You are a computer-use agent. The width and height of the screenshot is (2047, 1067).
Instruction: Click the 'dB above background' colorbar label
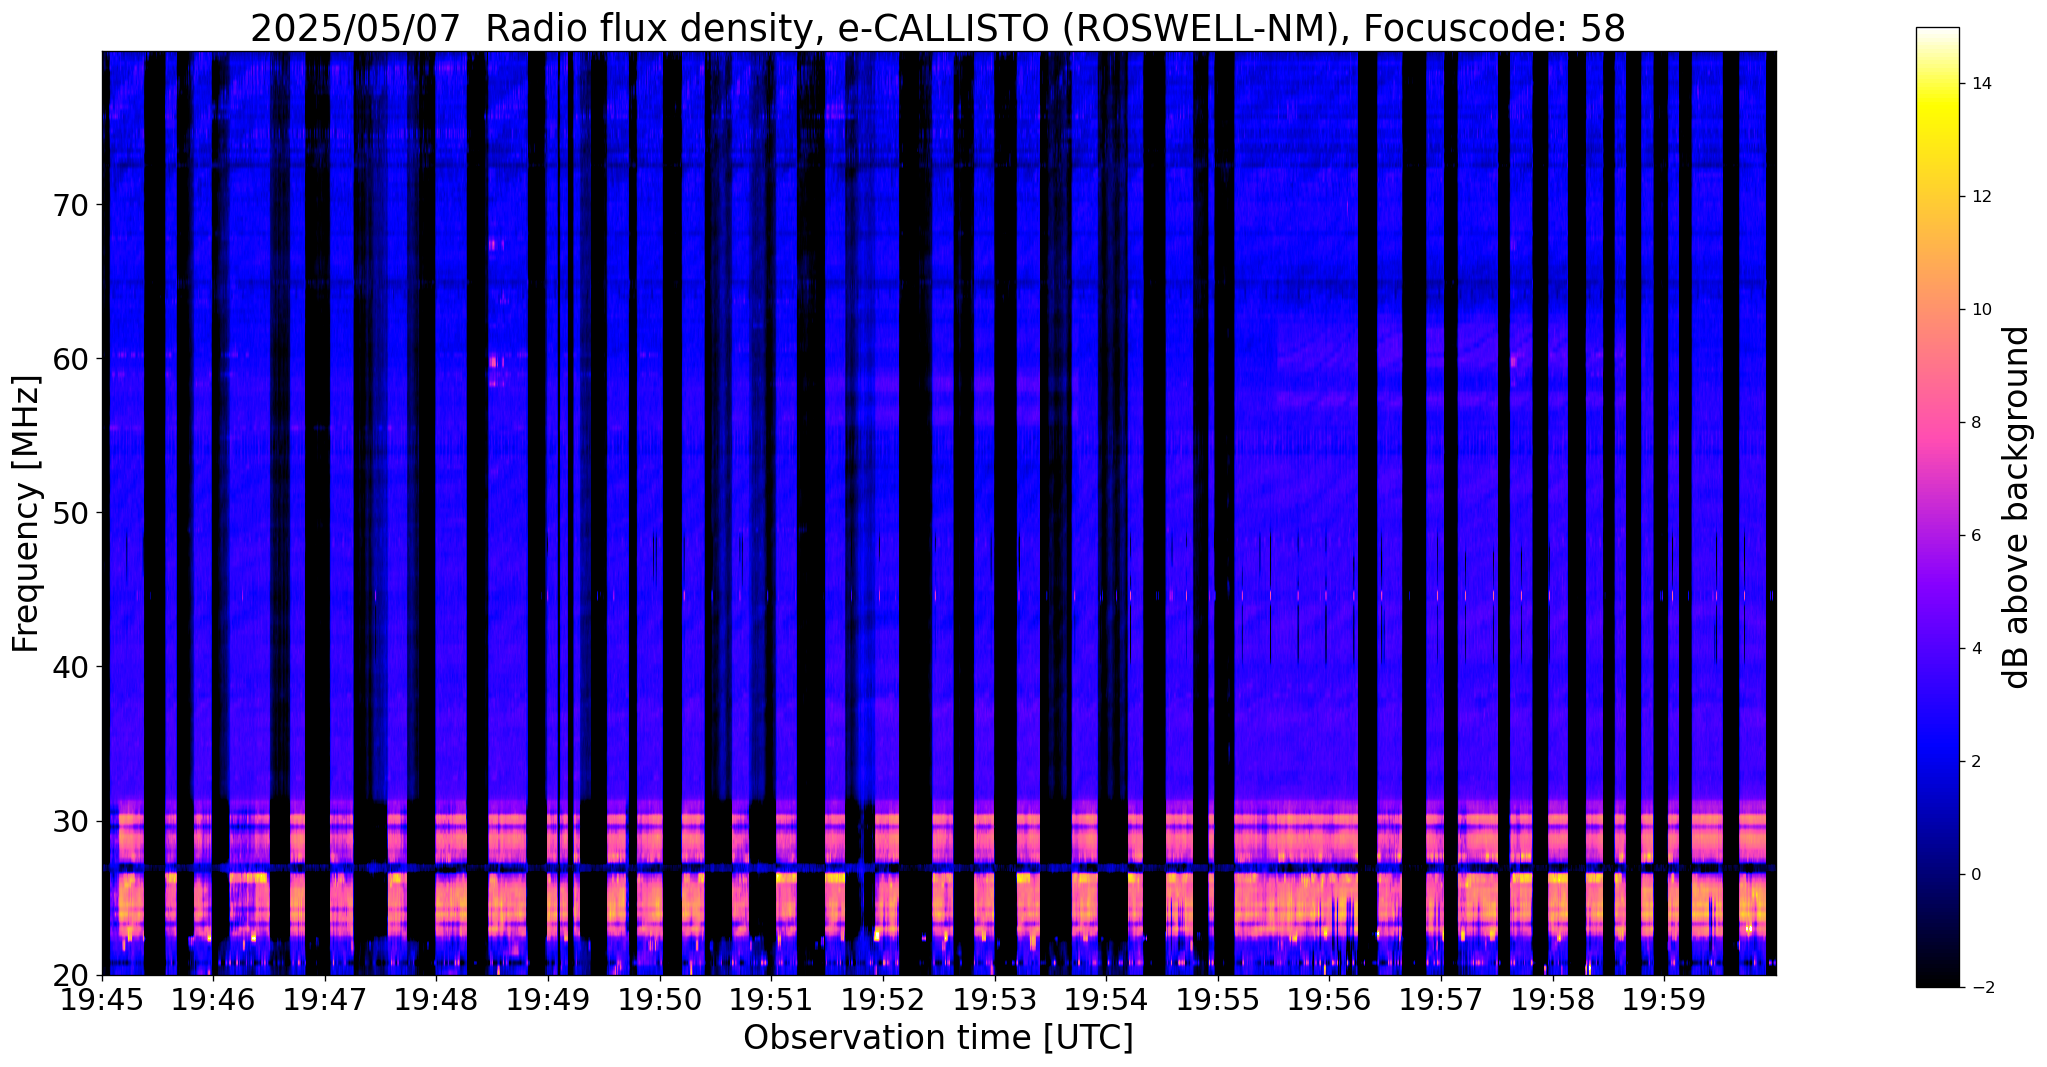(x=2017, y=507)
